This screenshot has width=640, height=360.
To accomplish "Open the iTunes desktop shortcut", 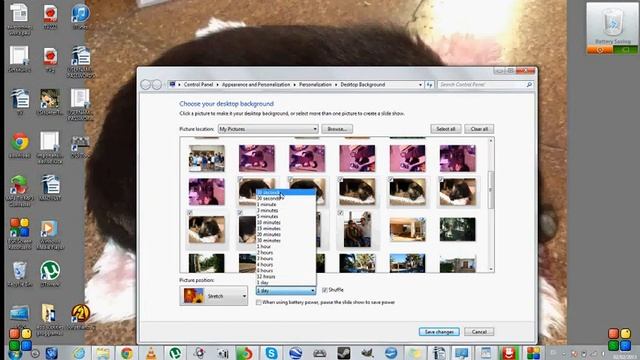I will (80, 17).
